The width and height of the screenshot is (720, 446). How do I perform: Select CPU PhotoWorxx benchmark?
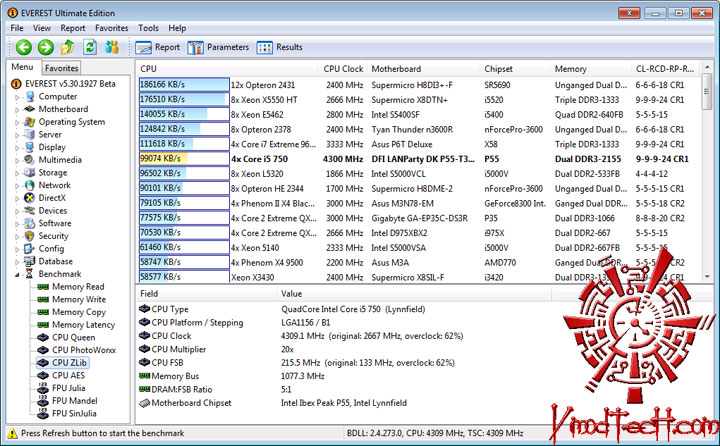point(84,350)
